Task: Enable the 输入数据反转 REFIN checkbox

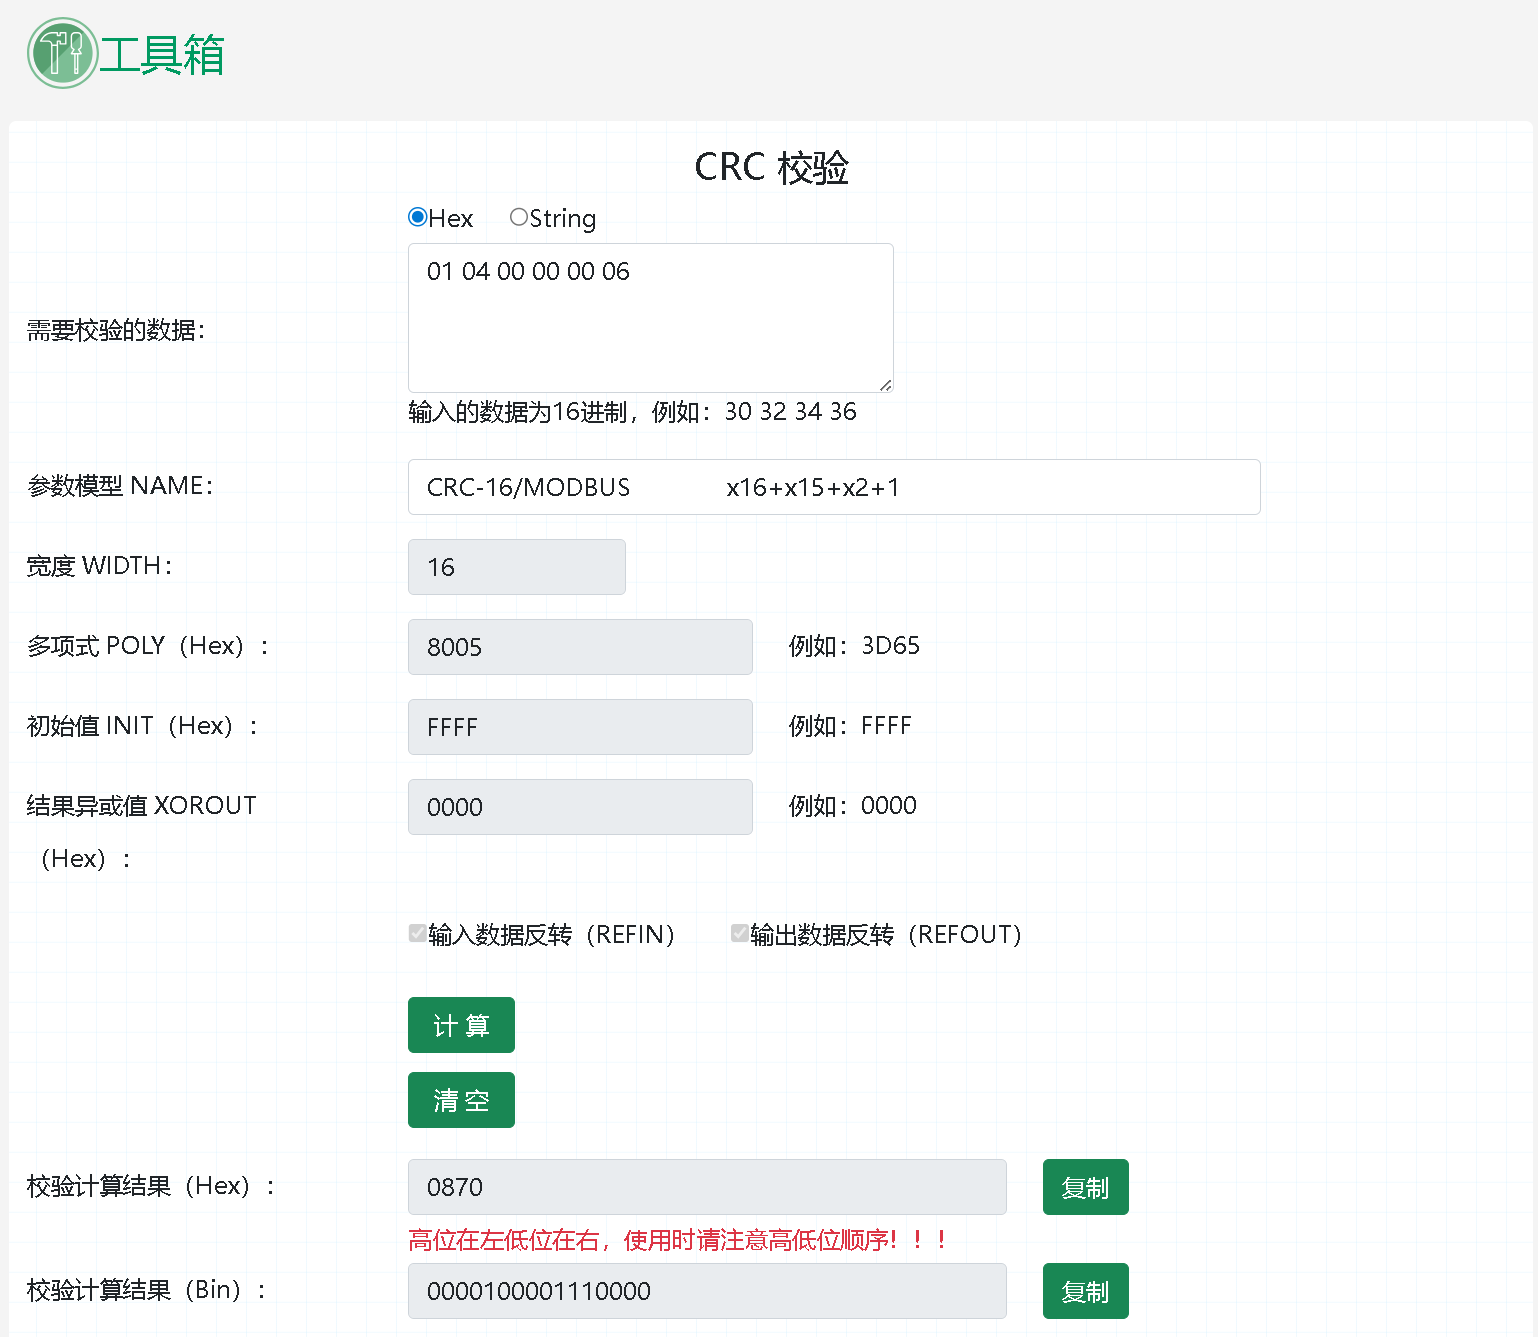Action: click(x=416, y=933)
